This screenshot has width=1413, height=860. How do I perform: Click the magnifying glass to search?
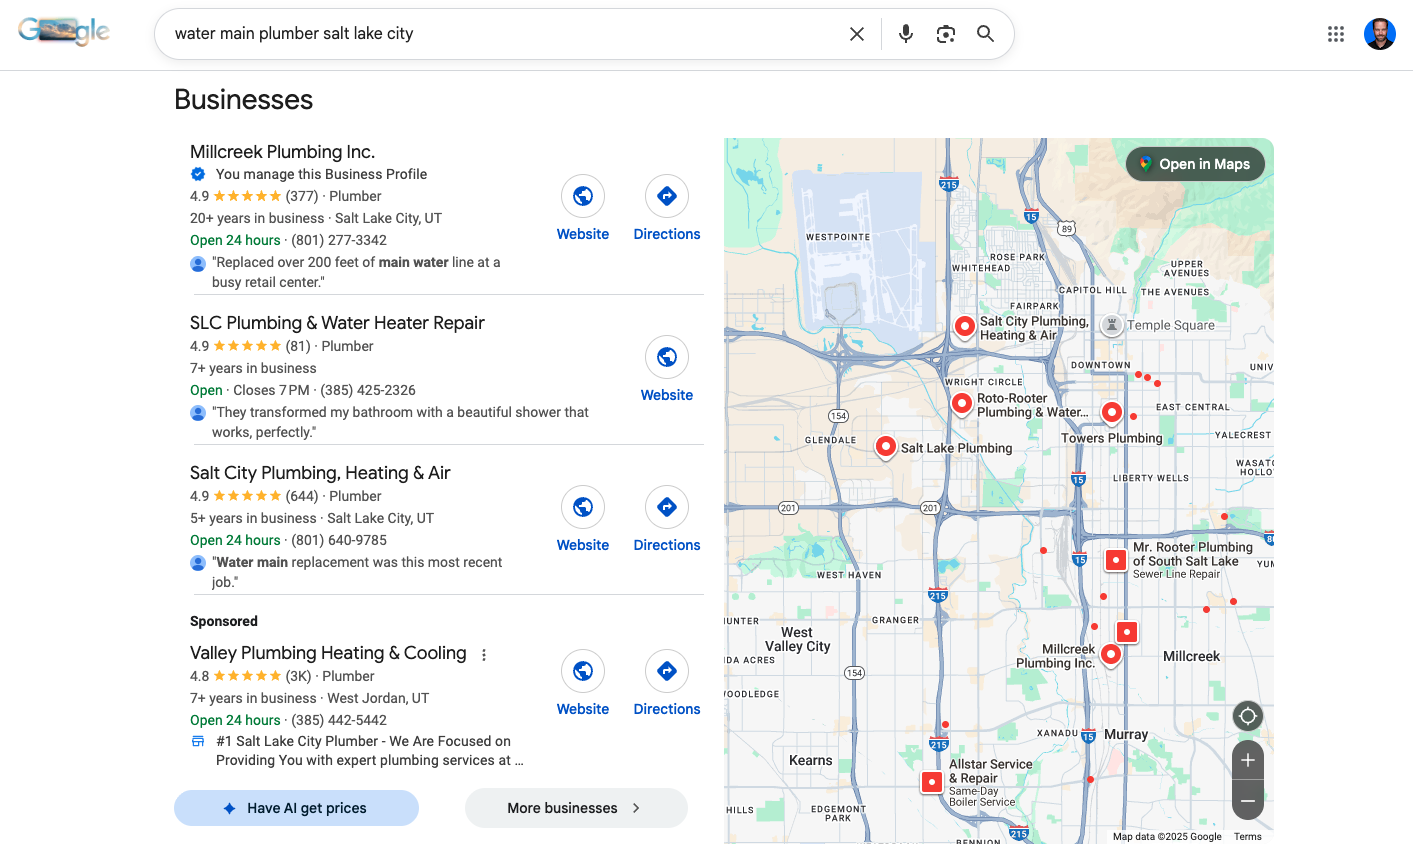pos(985,33)
